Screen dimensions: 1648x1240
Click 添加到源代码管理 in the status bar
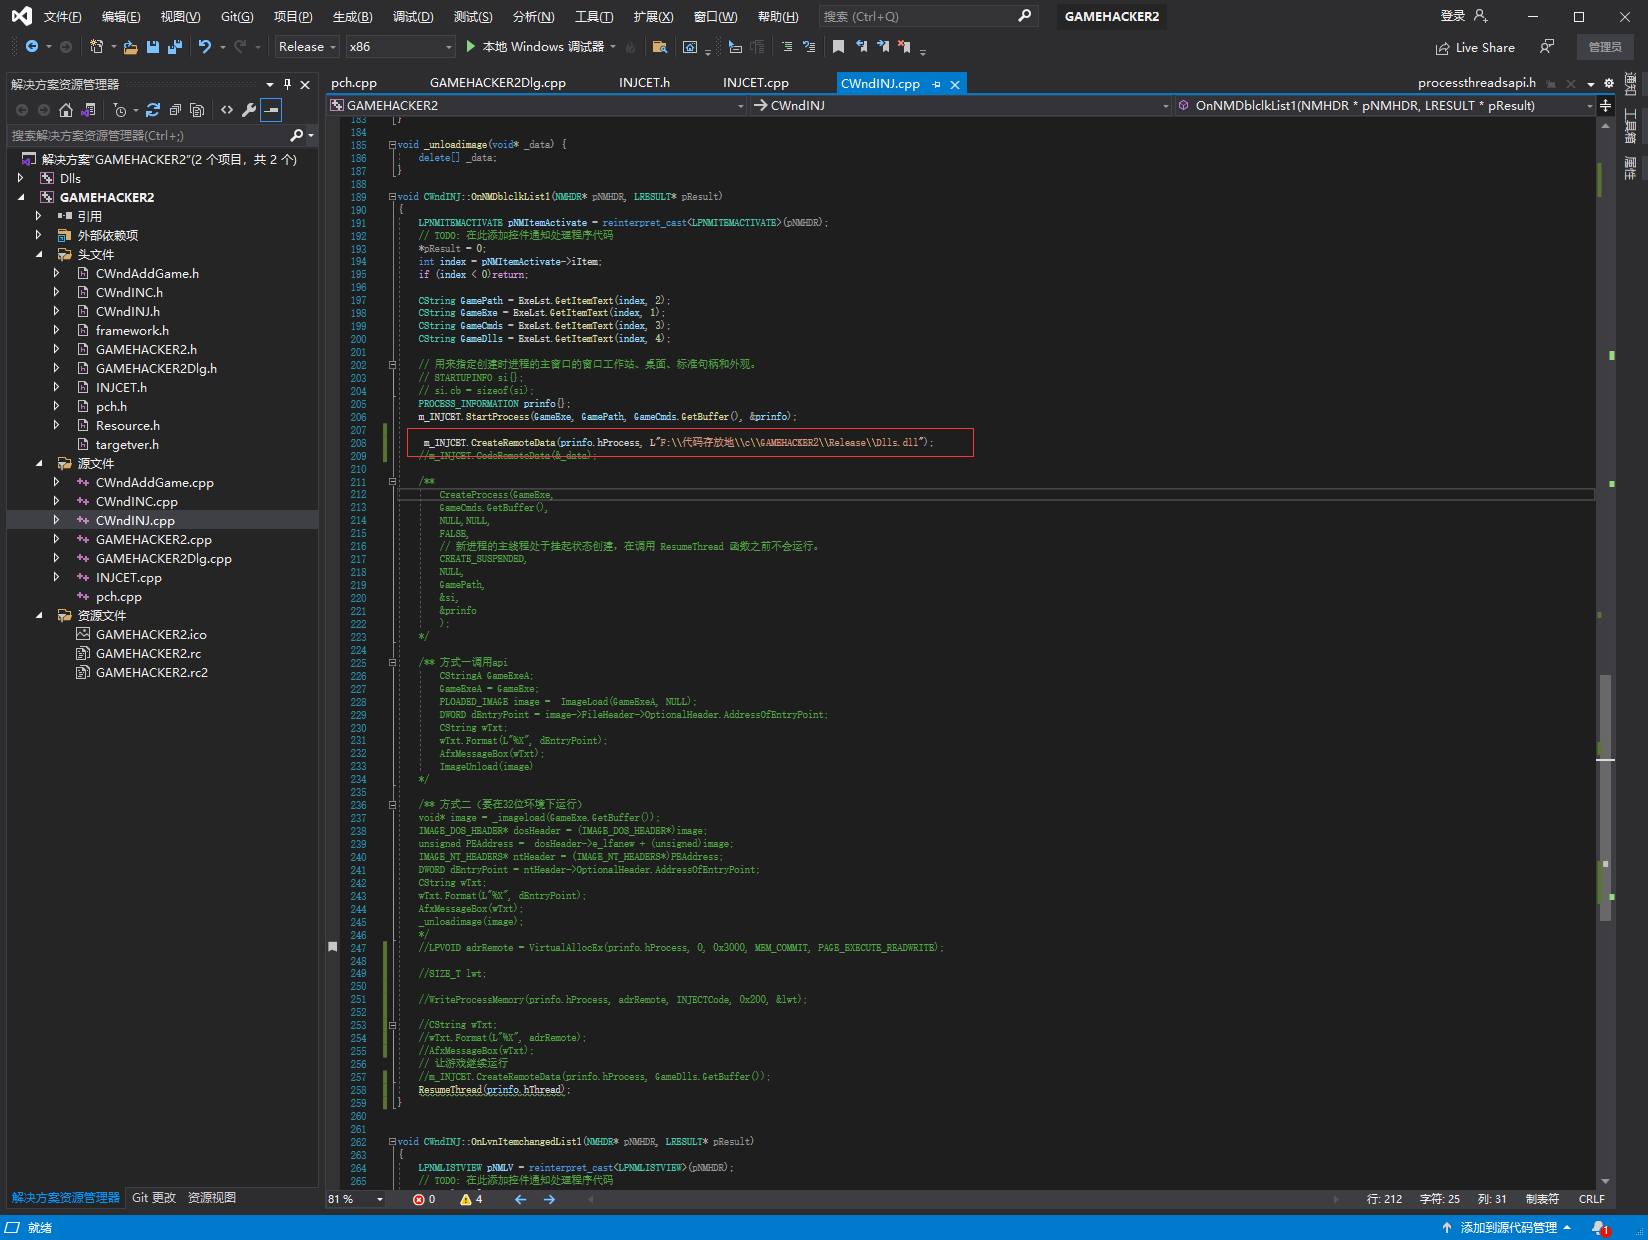[1507, 1227]
